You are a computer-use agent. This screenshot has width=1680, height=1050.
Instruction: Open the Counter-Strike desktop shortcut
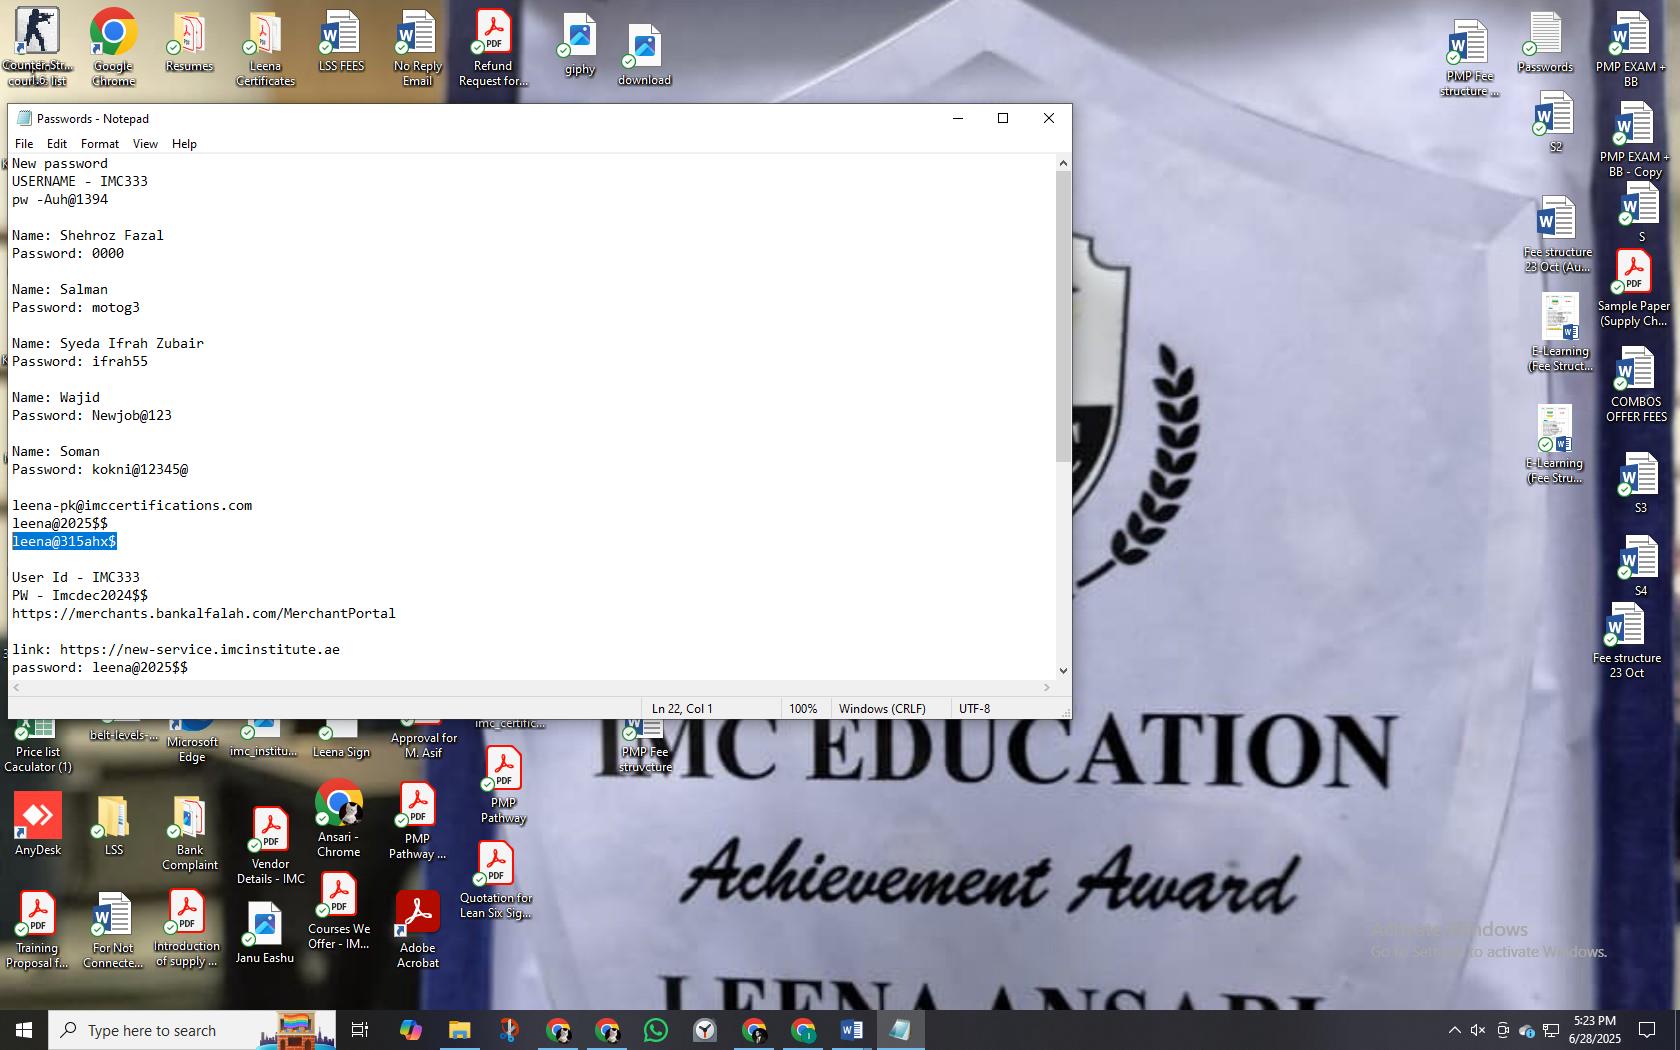(x=37, y=46)
